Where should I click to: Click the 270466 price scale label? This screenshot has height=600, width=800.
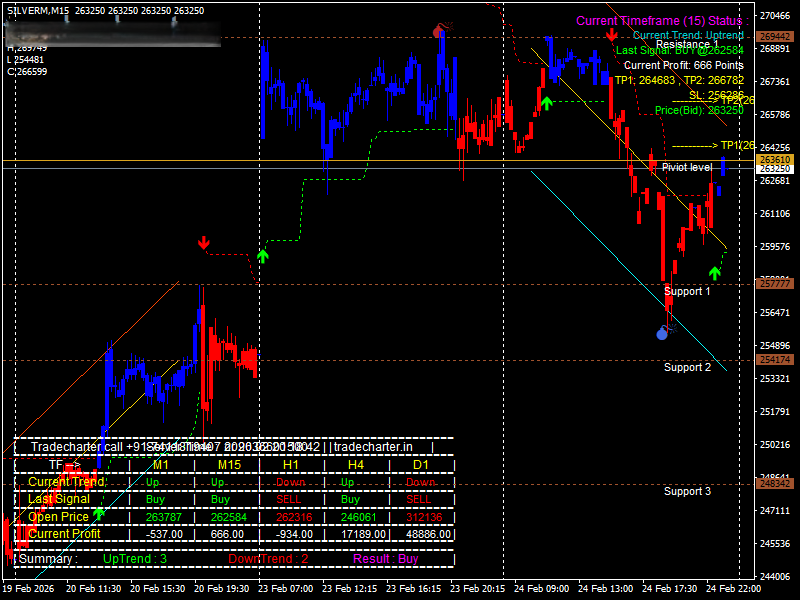click(x=775, y=16)
